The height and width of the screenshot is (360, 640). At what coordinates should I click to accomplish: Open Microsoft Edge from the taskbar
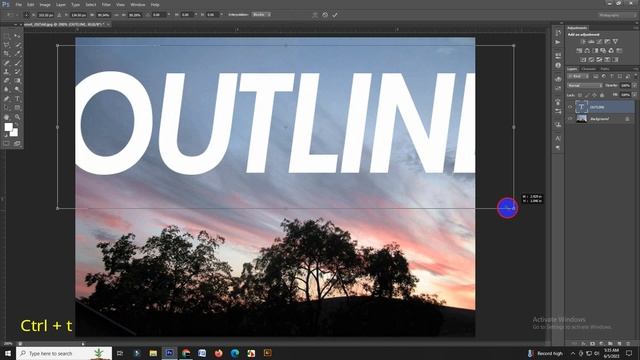[x=235, y=353]
